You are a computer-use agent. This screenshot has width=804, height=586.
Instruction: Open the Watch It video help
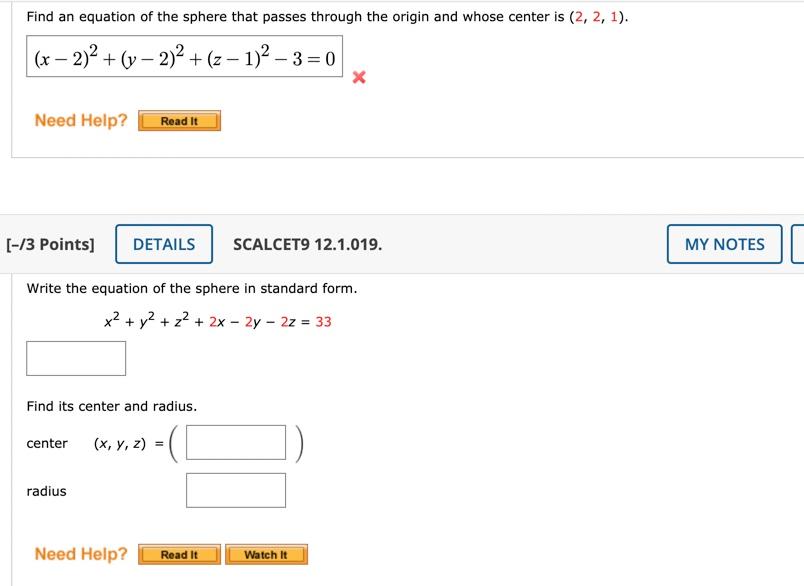tap(267, 554)
